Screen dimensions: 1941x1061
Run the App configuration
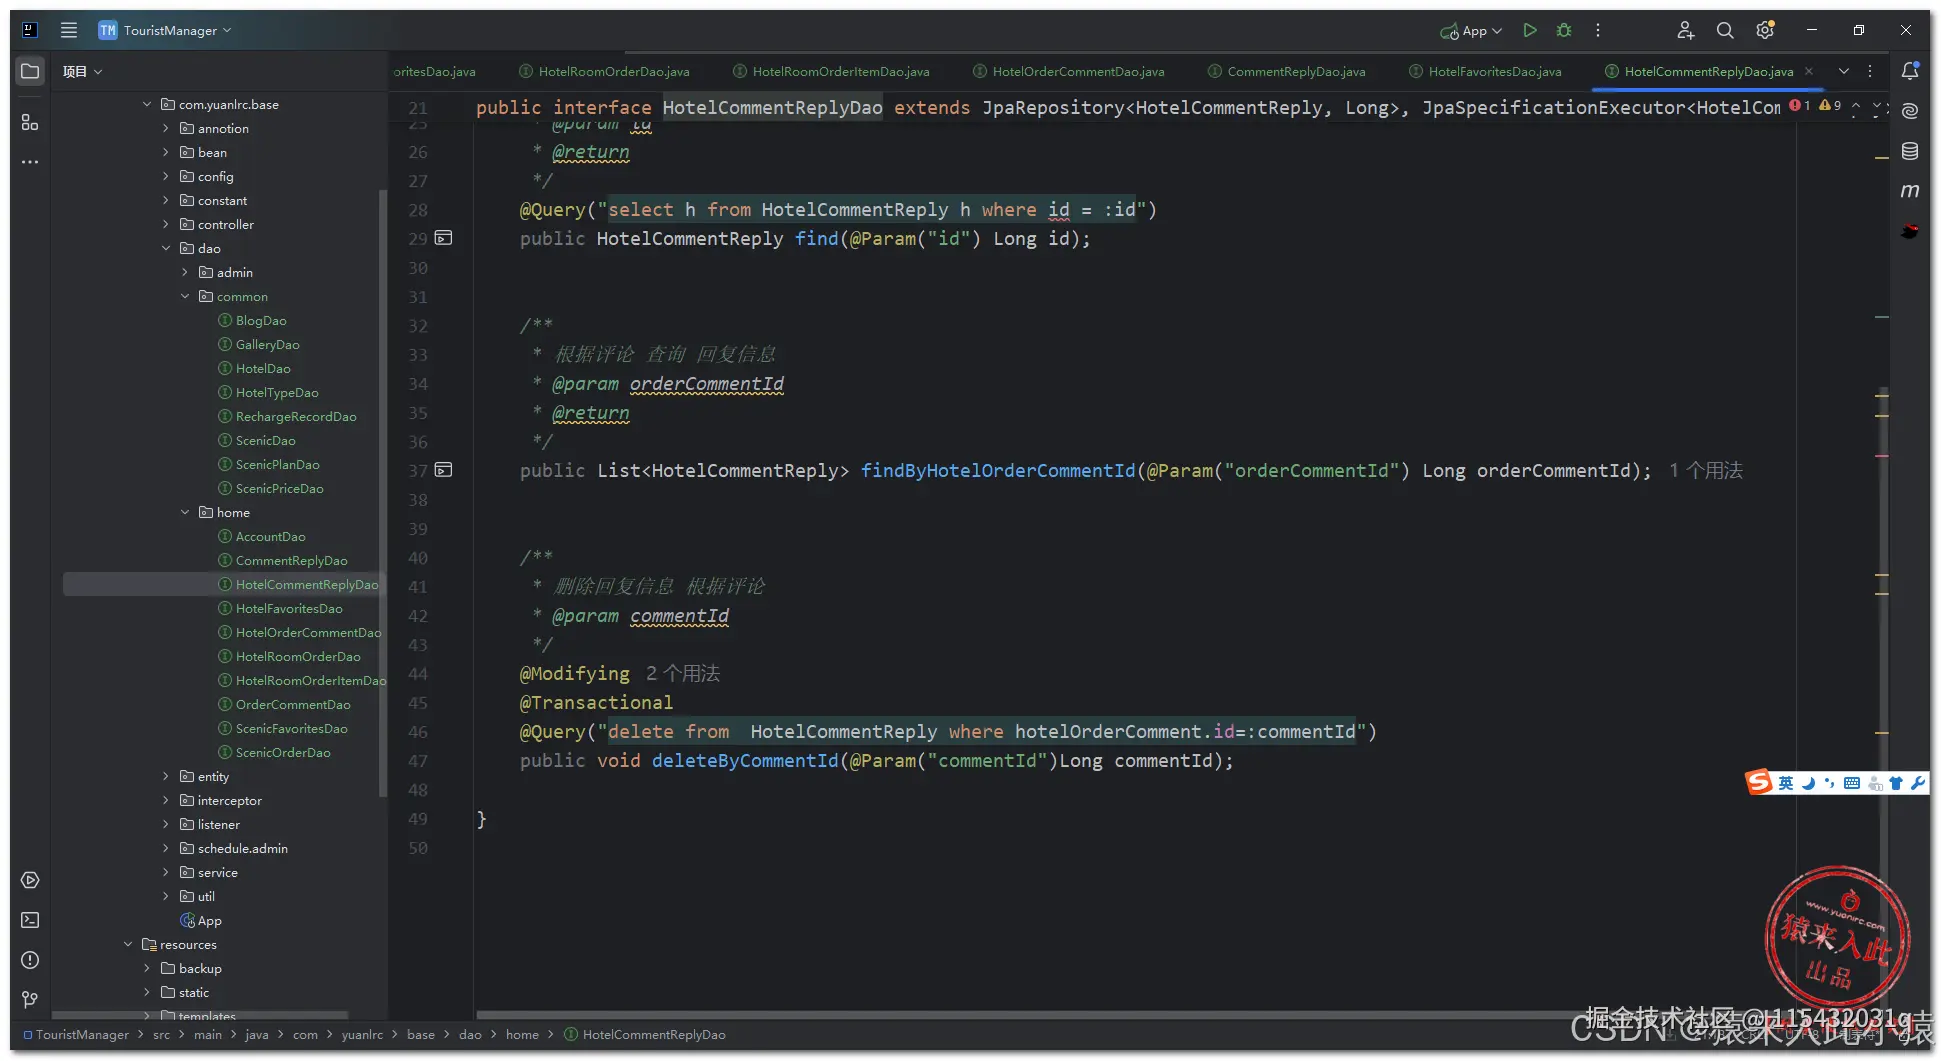(1529, 30)
